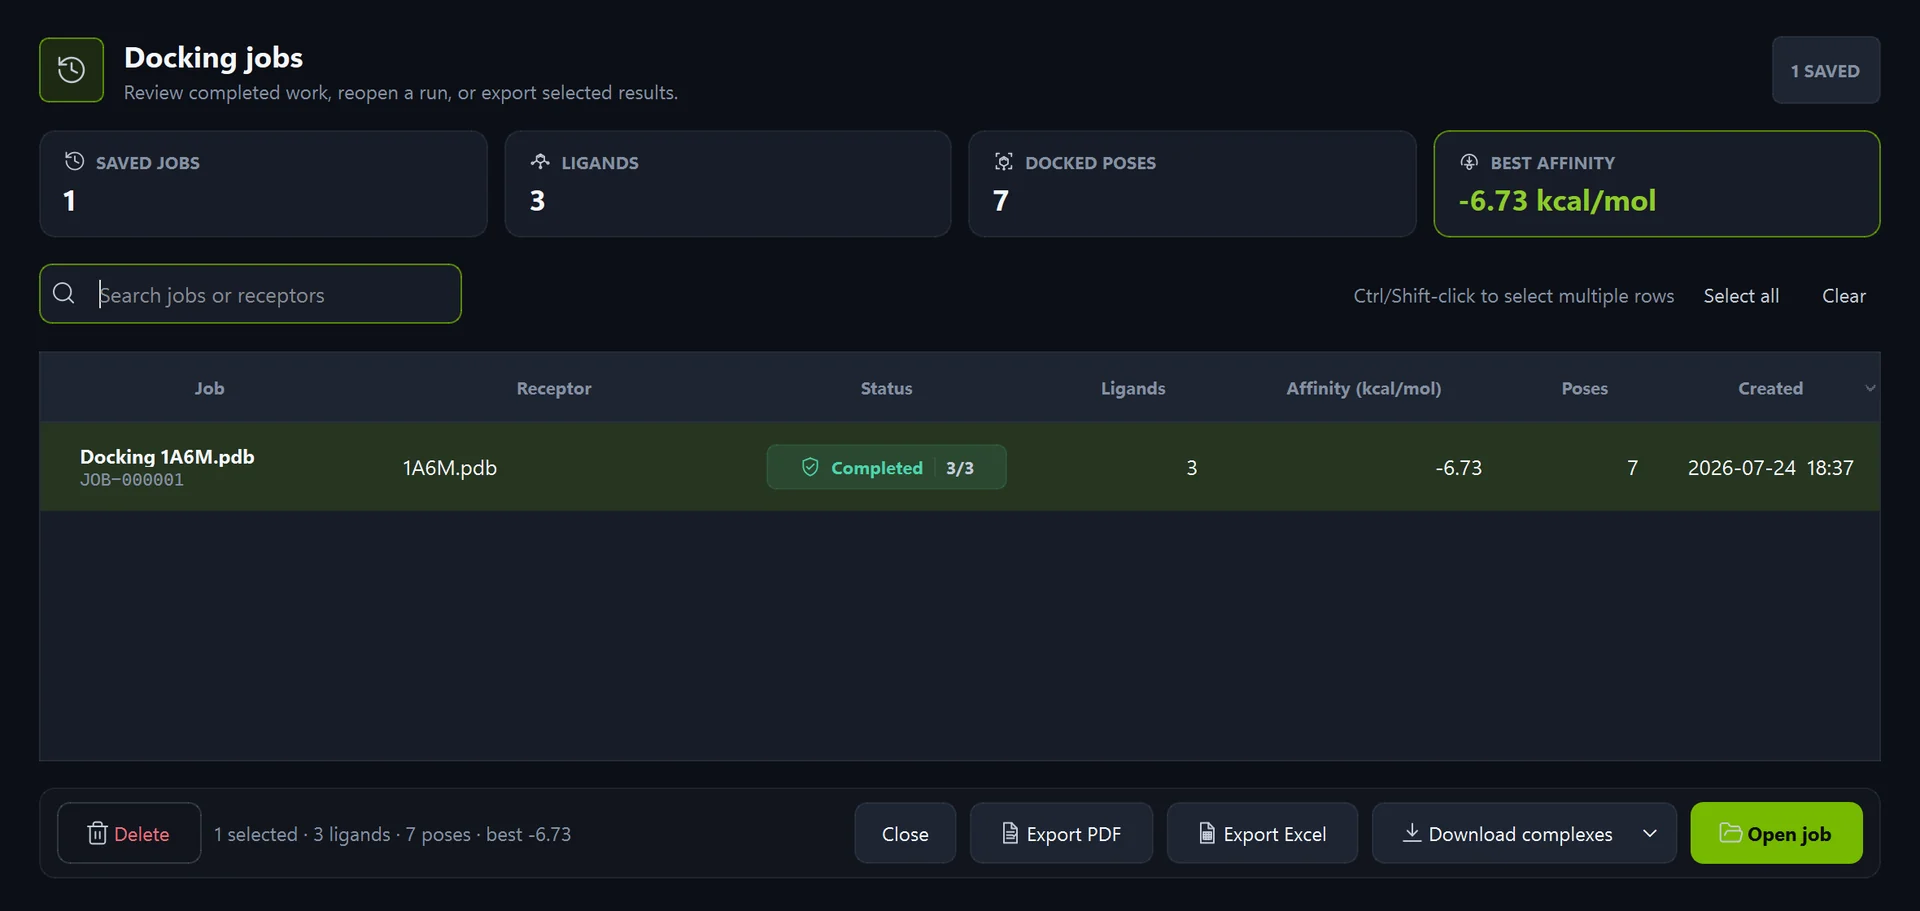Click the Ctrl/Shift-click hint text
This screenshot has width=1920, height=911.
tap(1513, 296)
